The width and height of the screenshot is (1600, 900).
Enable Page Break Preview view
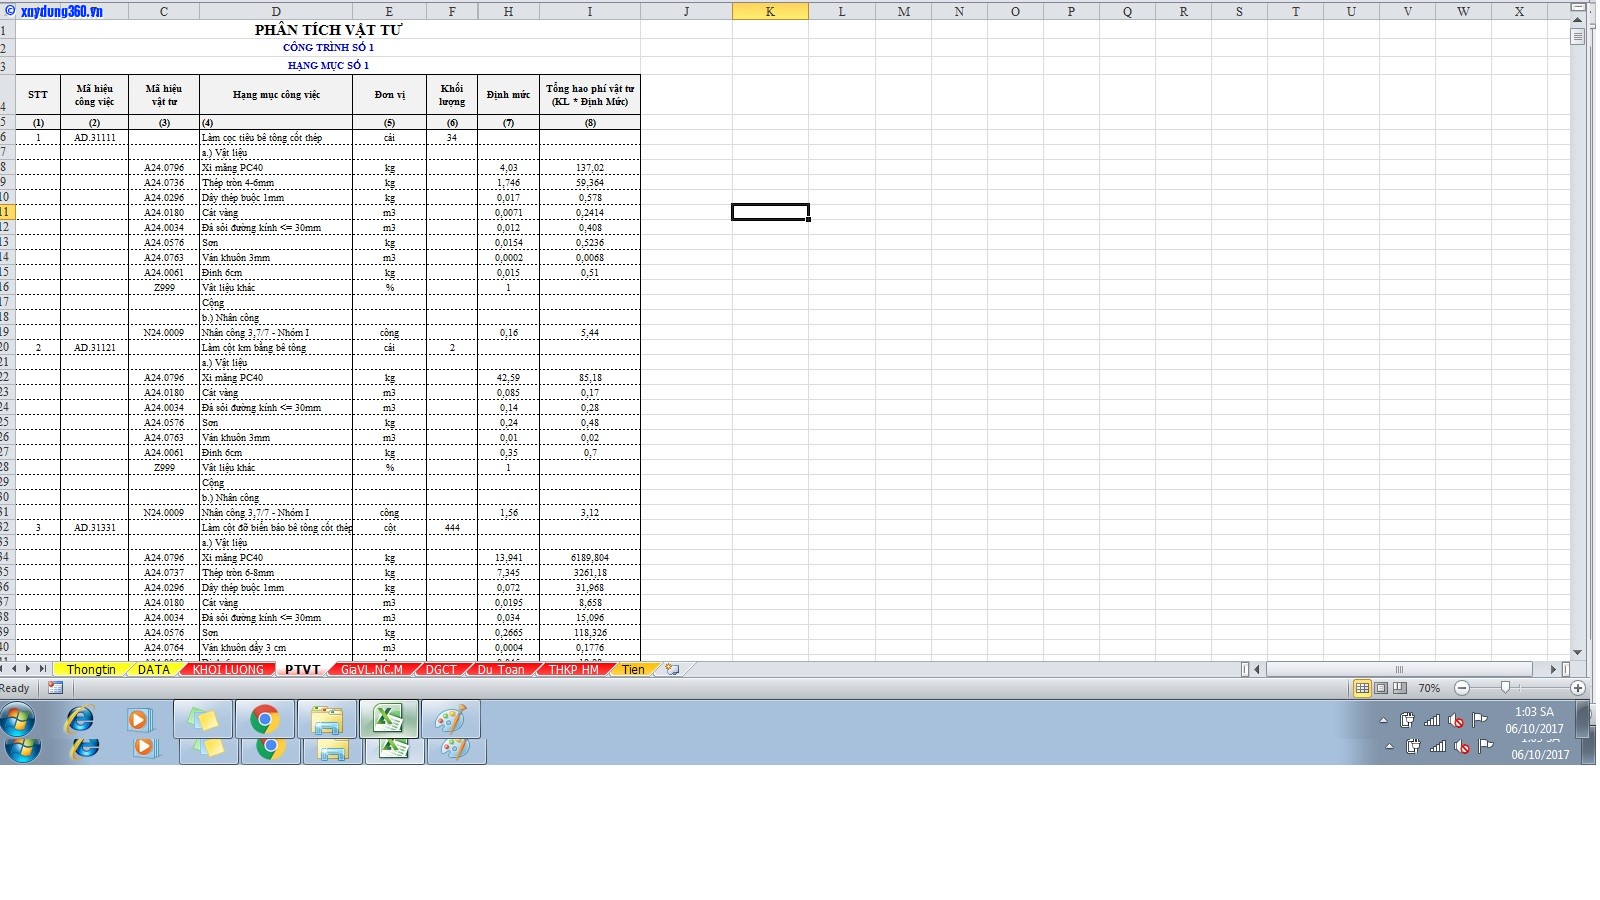point(1399,688)
